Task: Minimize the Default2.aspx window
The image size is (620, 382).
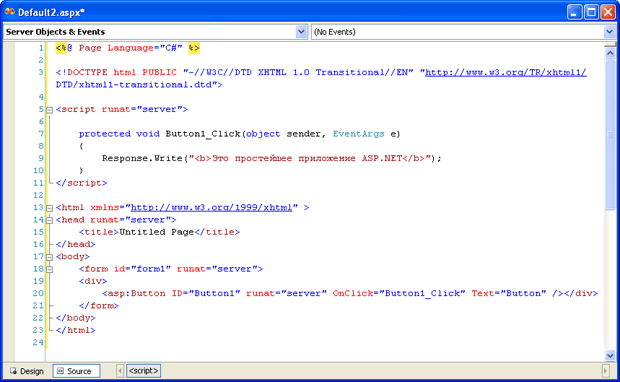Action: (574, 12)
